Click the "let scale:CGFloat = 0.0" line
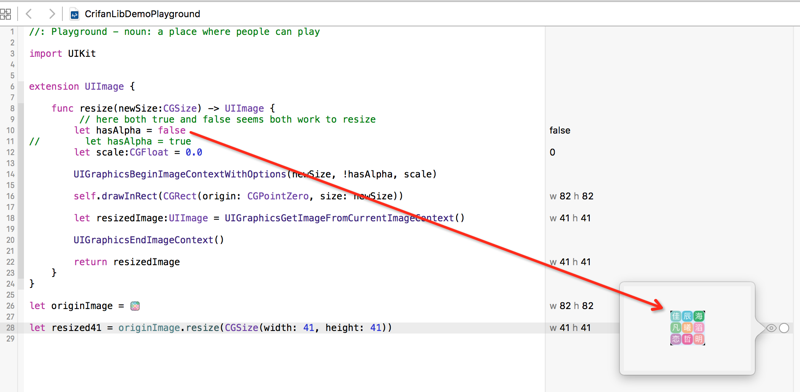 138,153
